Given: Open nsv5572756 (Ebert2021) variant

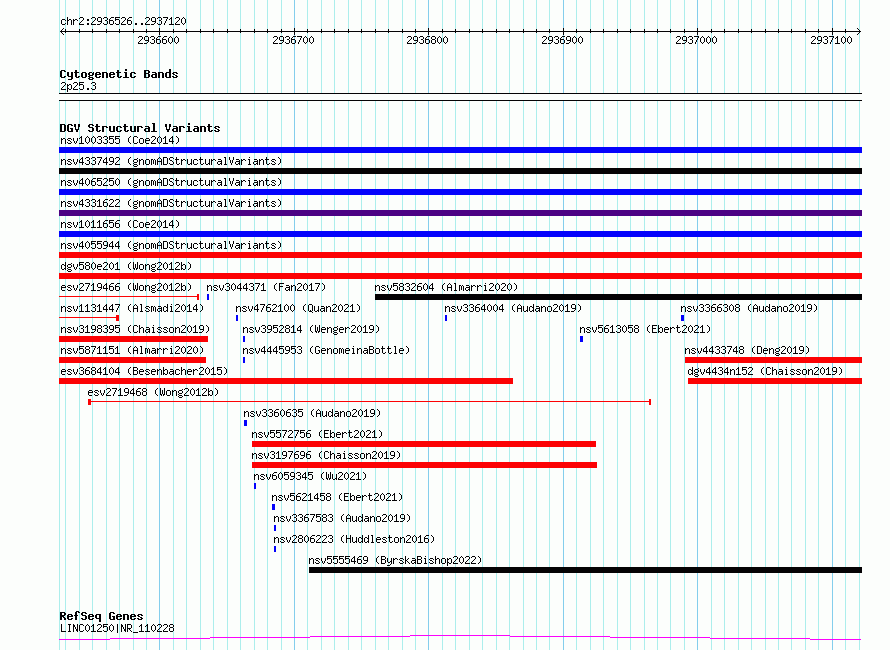Looking at the screenshot, I should pyautogui.click(x=317, y=434).
